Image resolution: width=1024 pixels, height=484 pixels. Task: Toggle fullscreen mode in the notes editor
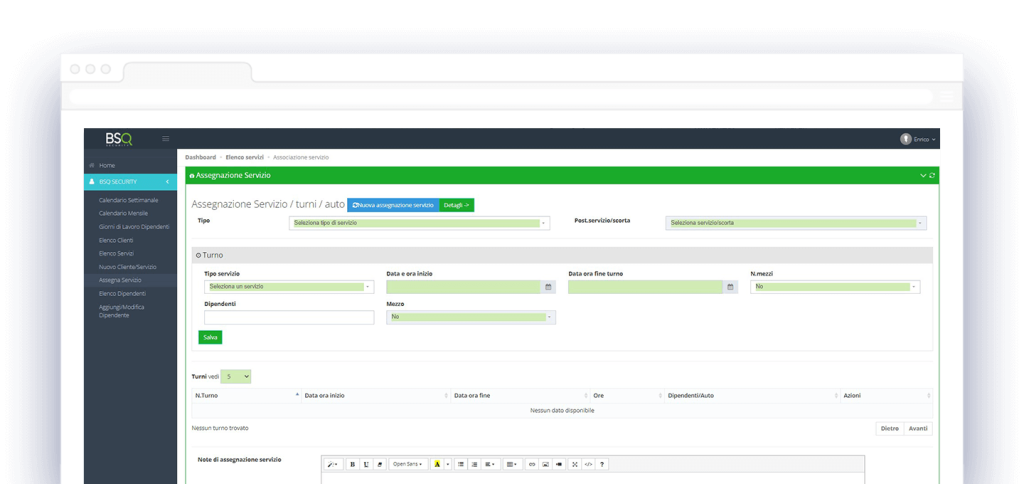tap(574, 464)
